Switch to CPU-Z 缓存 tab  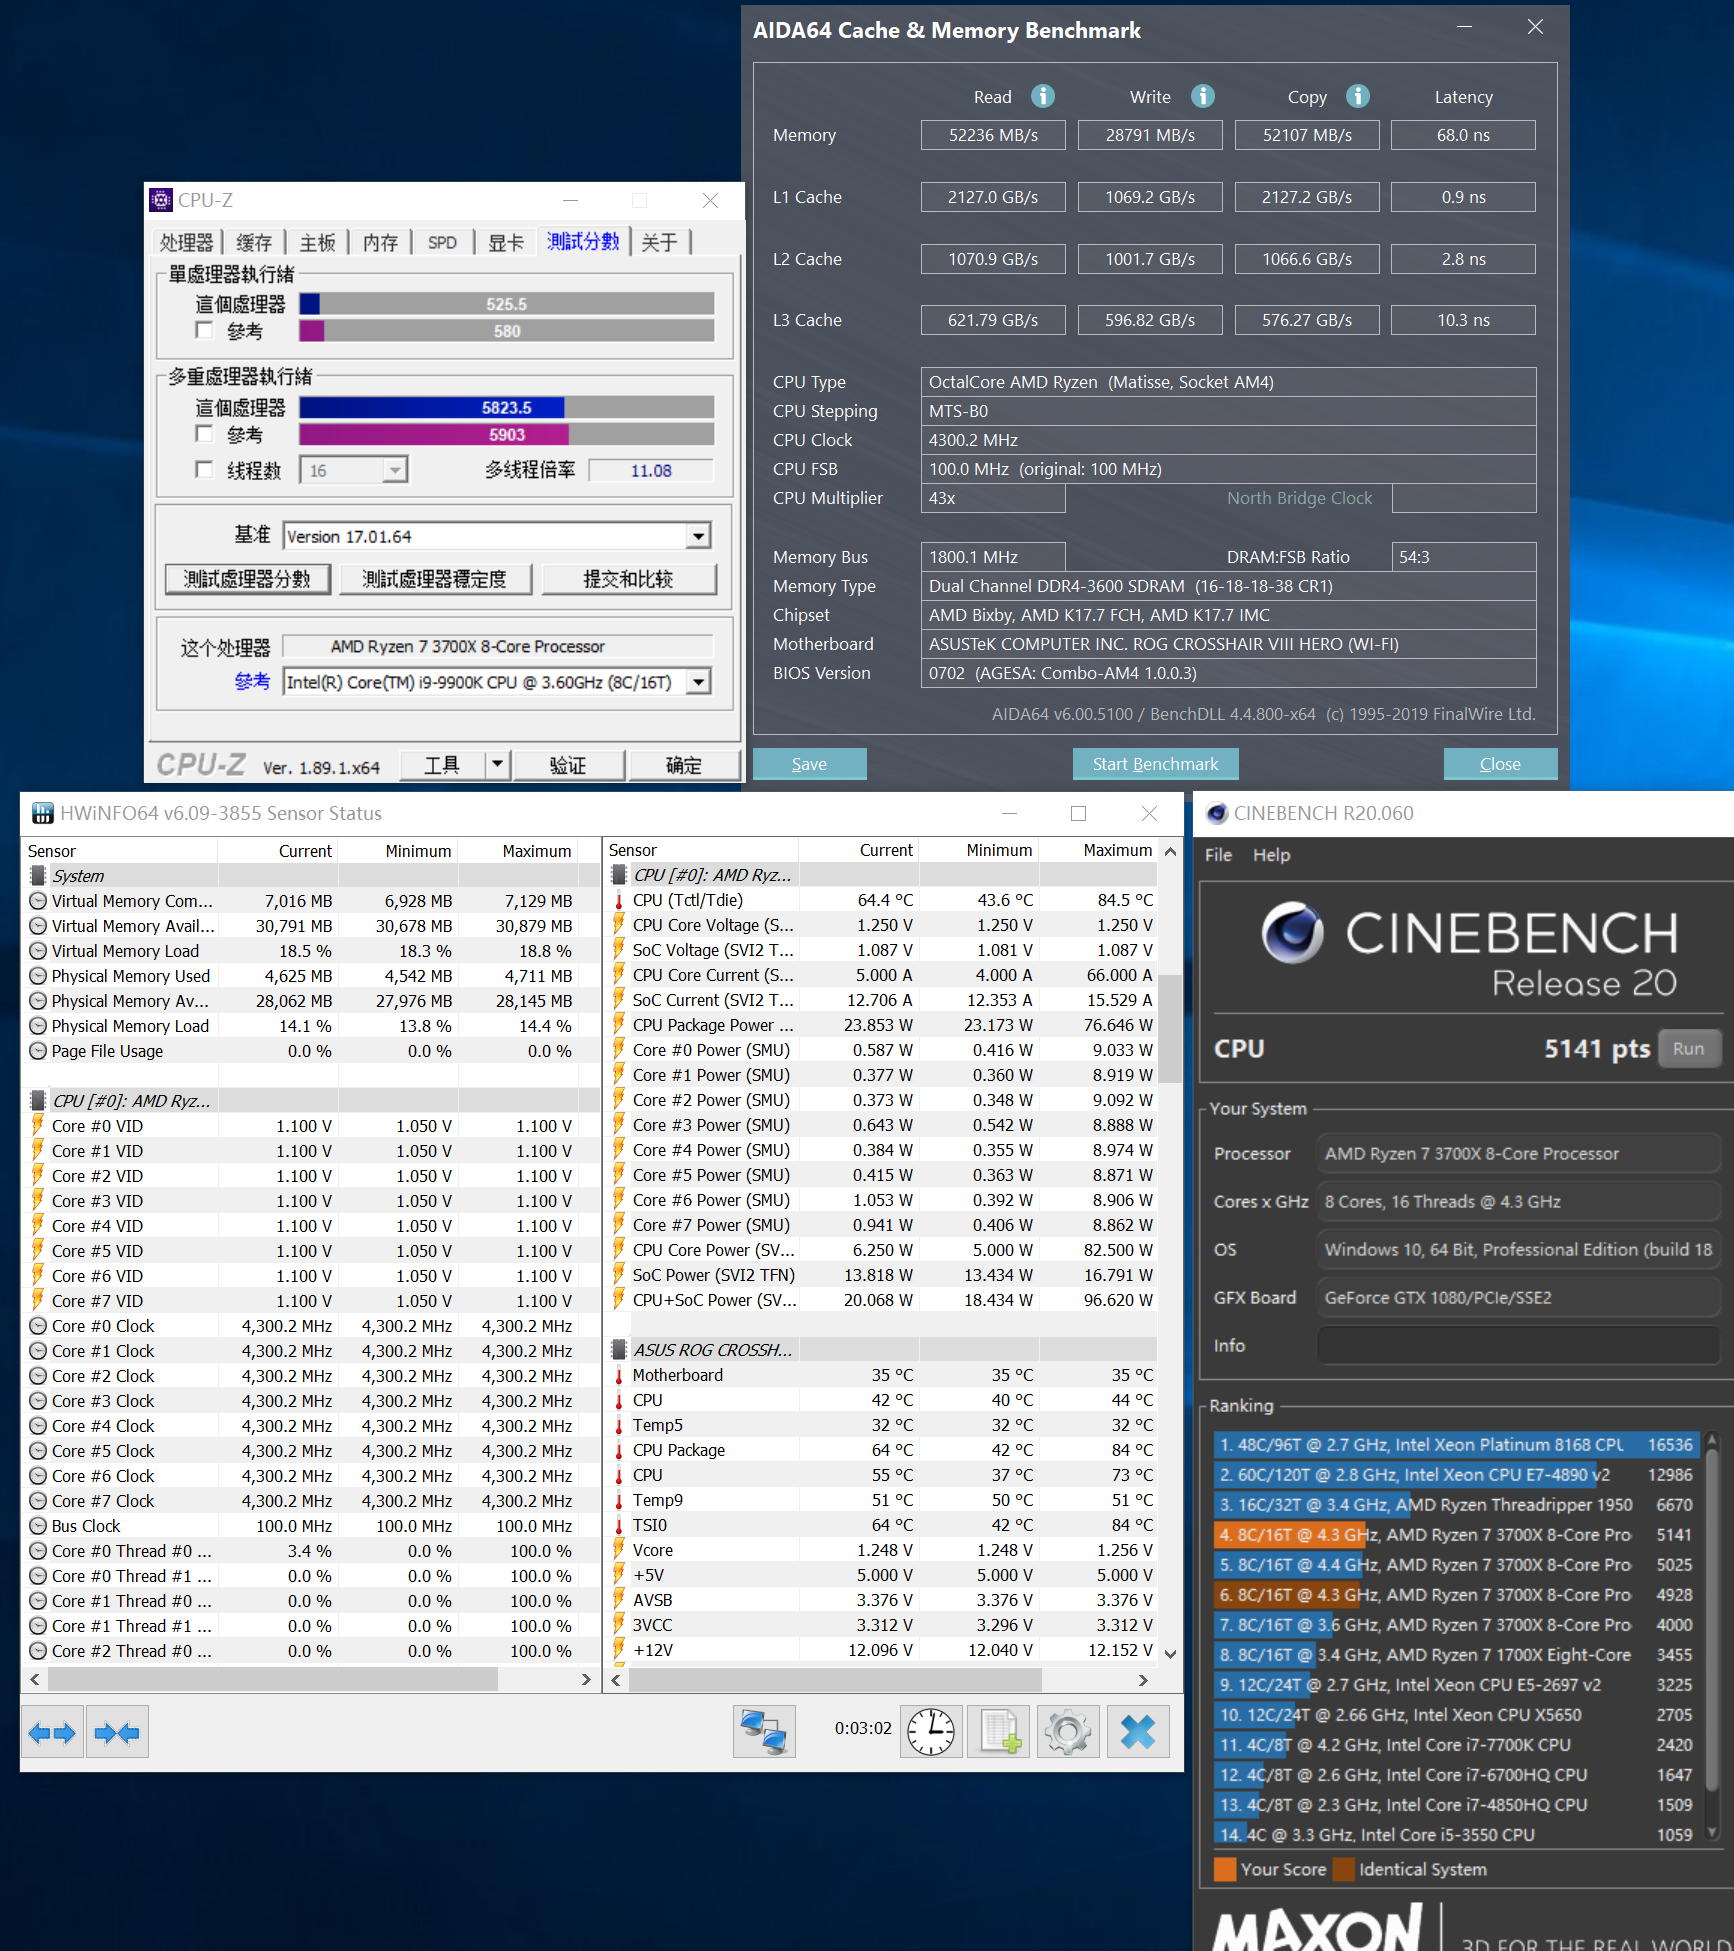pos(254,242)
